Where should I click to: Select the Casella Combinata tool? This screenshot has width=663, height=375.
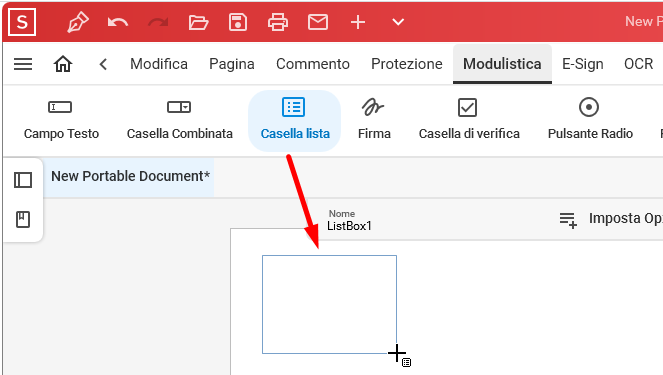pos(180,120)
